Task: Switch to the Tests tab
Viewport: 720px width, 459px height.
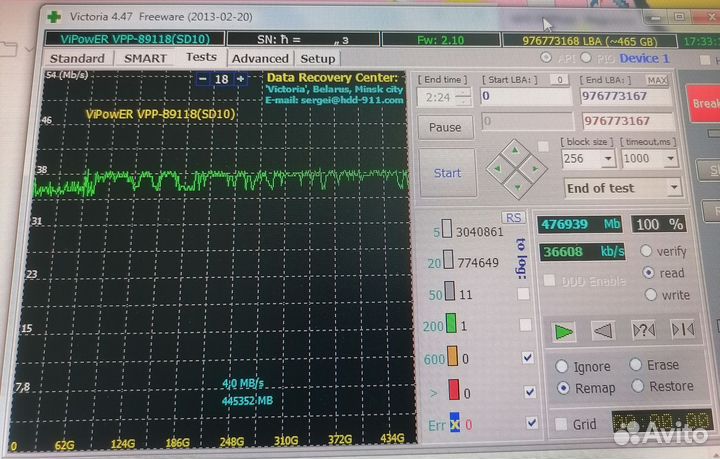Action: pos(201,57)
